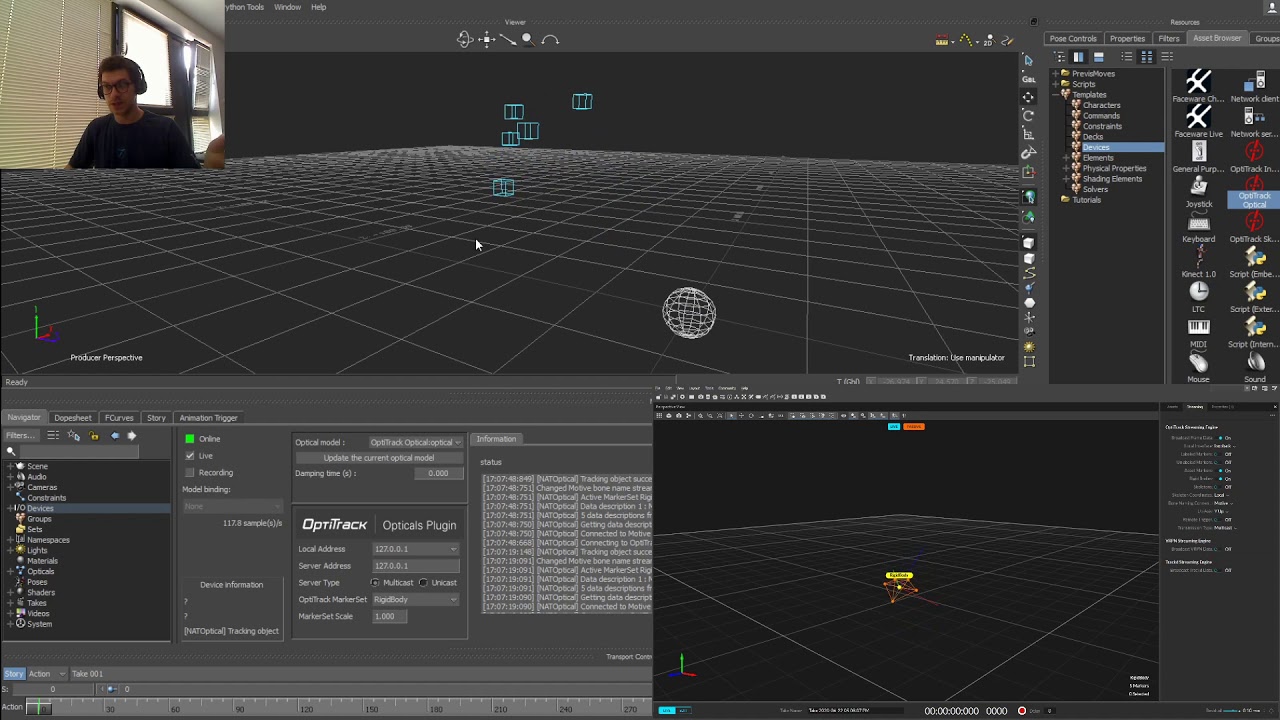The width and height of the screenshot is (1280, 720).
Task: Uncheck the Live checkbox
Action: click(190, 456)
